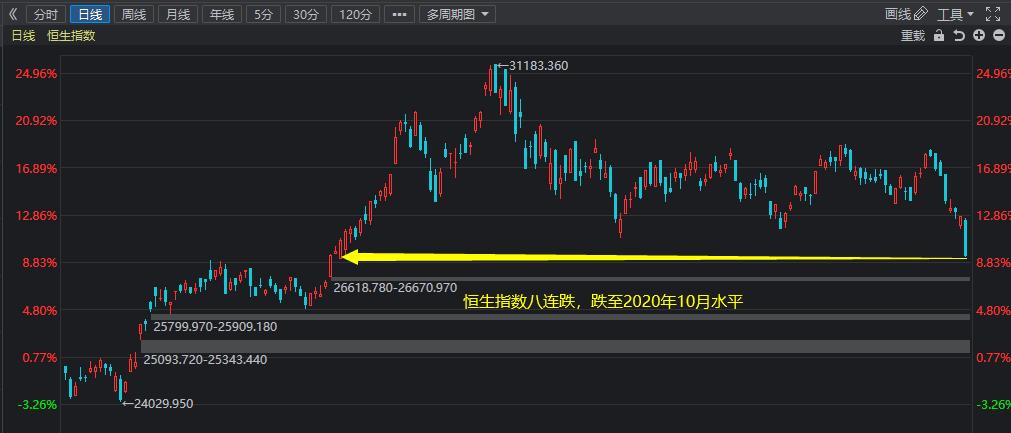The width and height of the screenshot is (1011, 433).
Task: Click the 20.92% left axis label
Action: (x=37, y=120)
